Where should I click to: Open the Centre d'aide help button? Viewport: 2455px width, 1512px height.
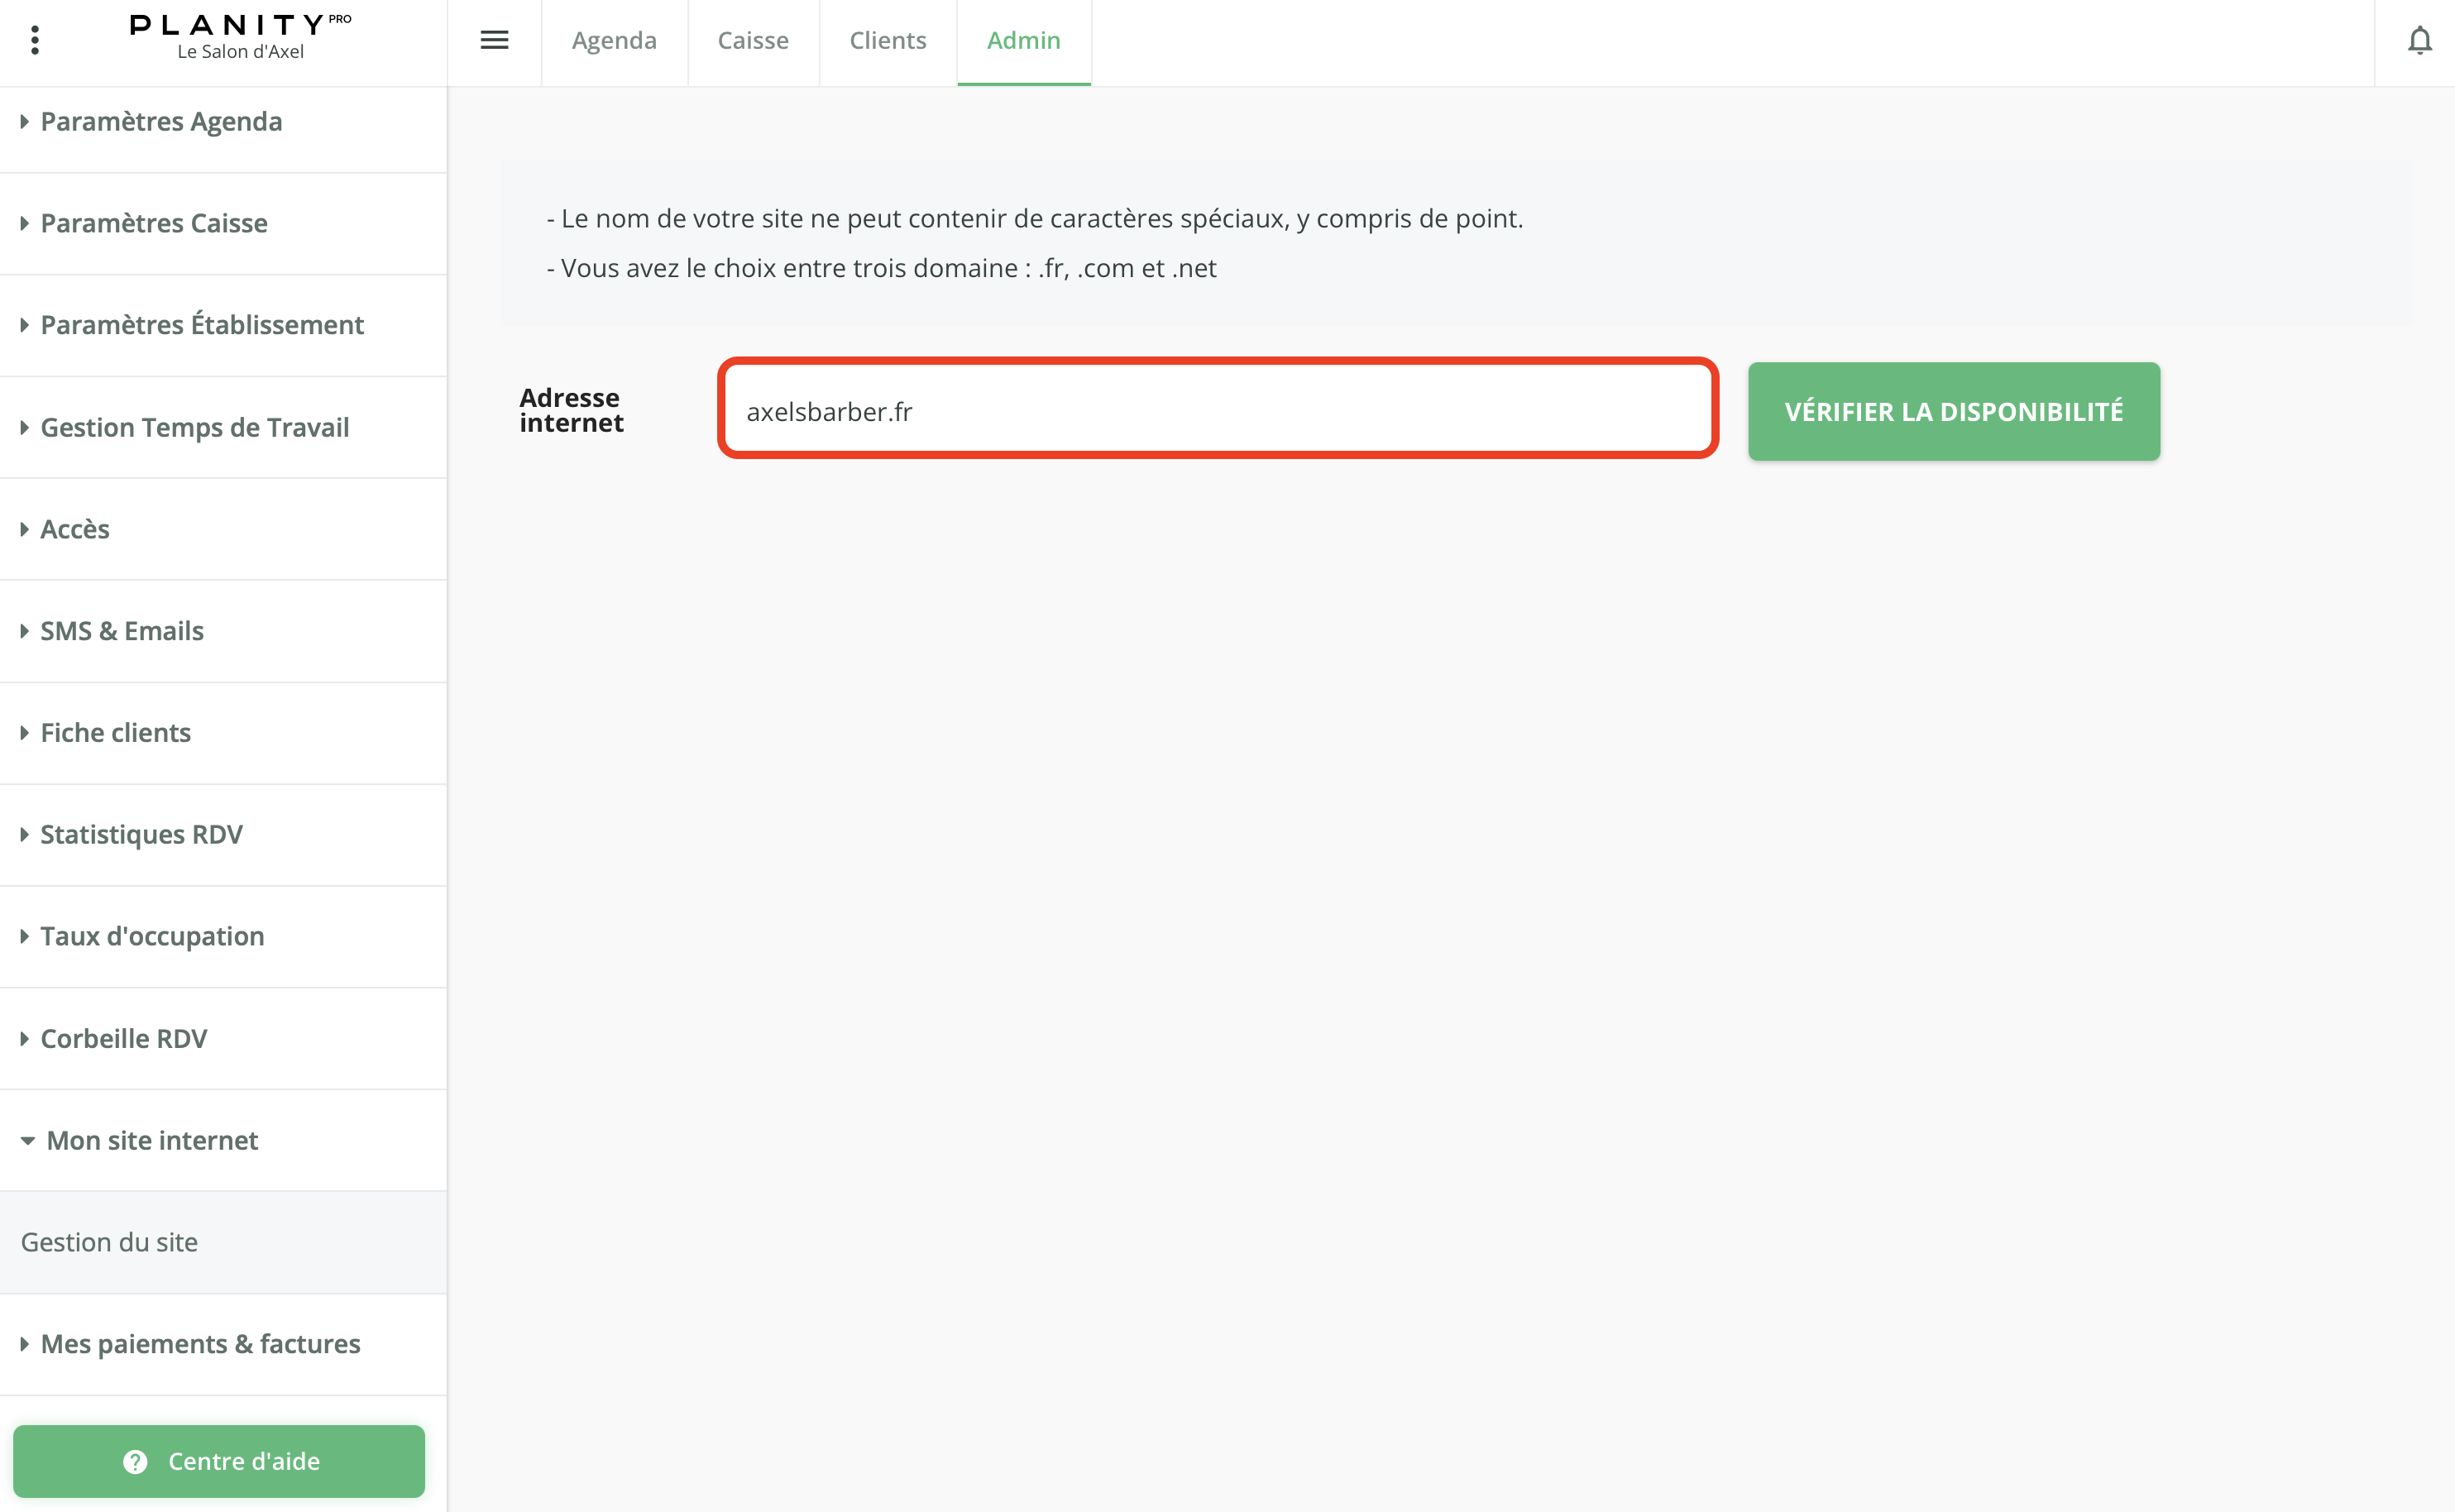click(x=219, y=1461)
